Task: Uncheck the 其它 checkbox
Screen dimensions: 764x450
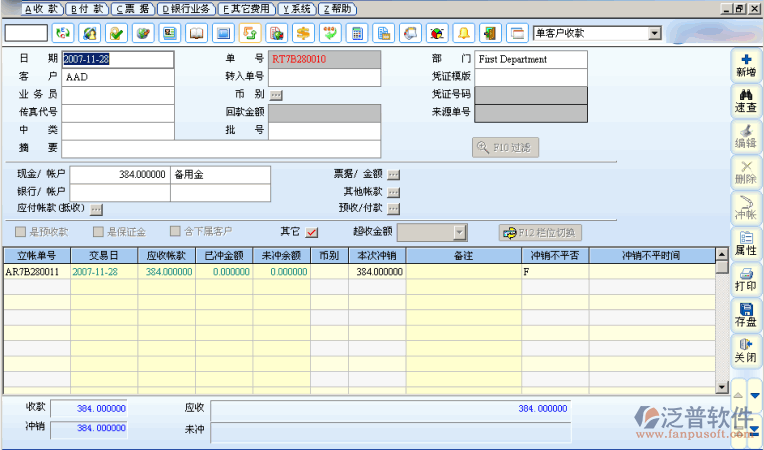Action: [312, 232]
